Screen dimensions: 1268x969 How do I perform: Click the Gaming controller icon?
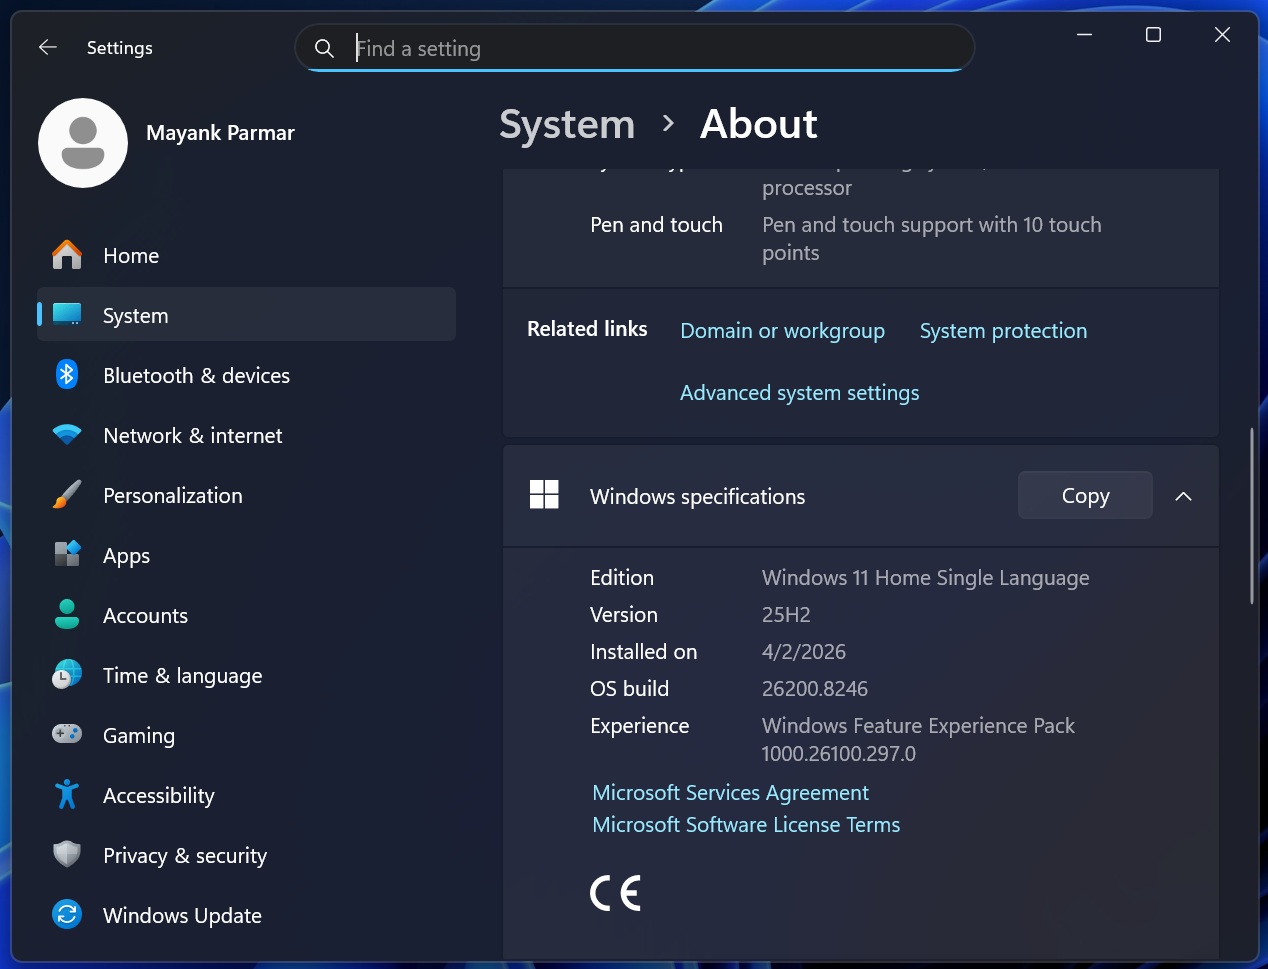(67, 734)
